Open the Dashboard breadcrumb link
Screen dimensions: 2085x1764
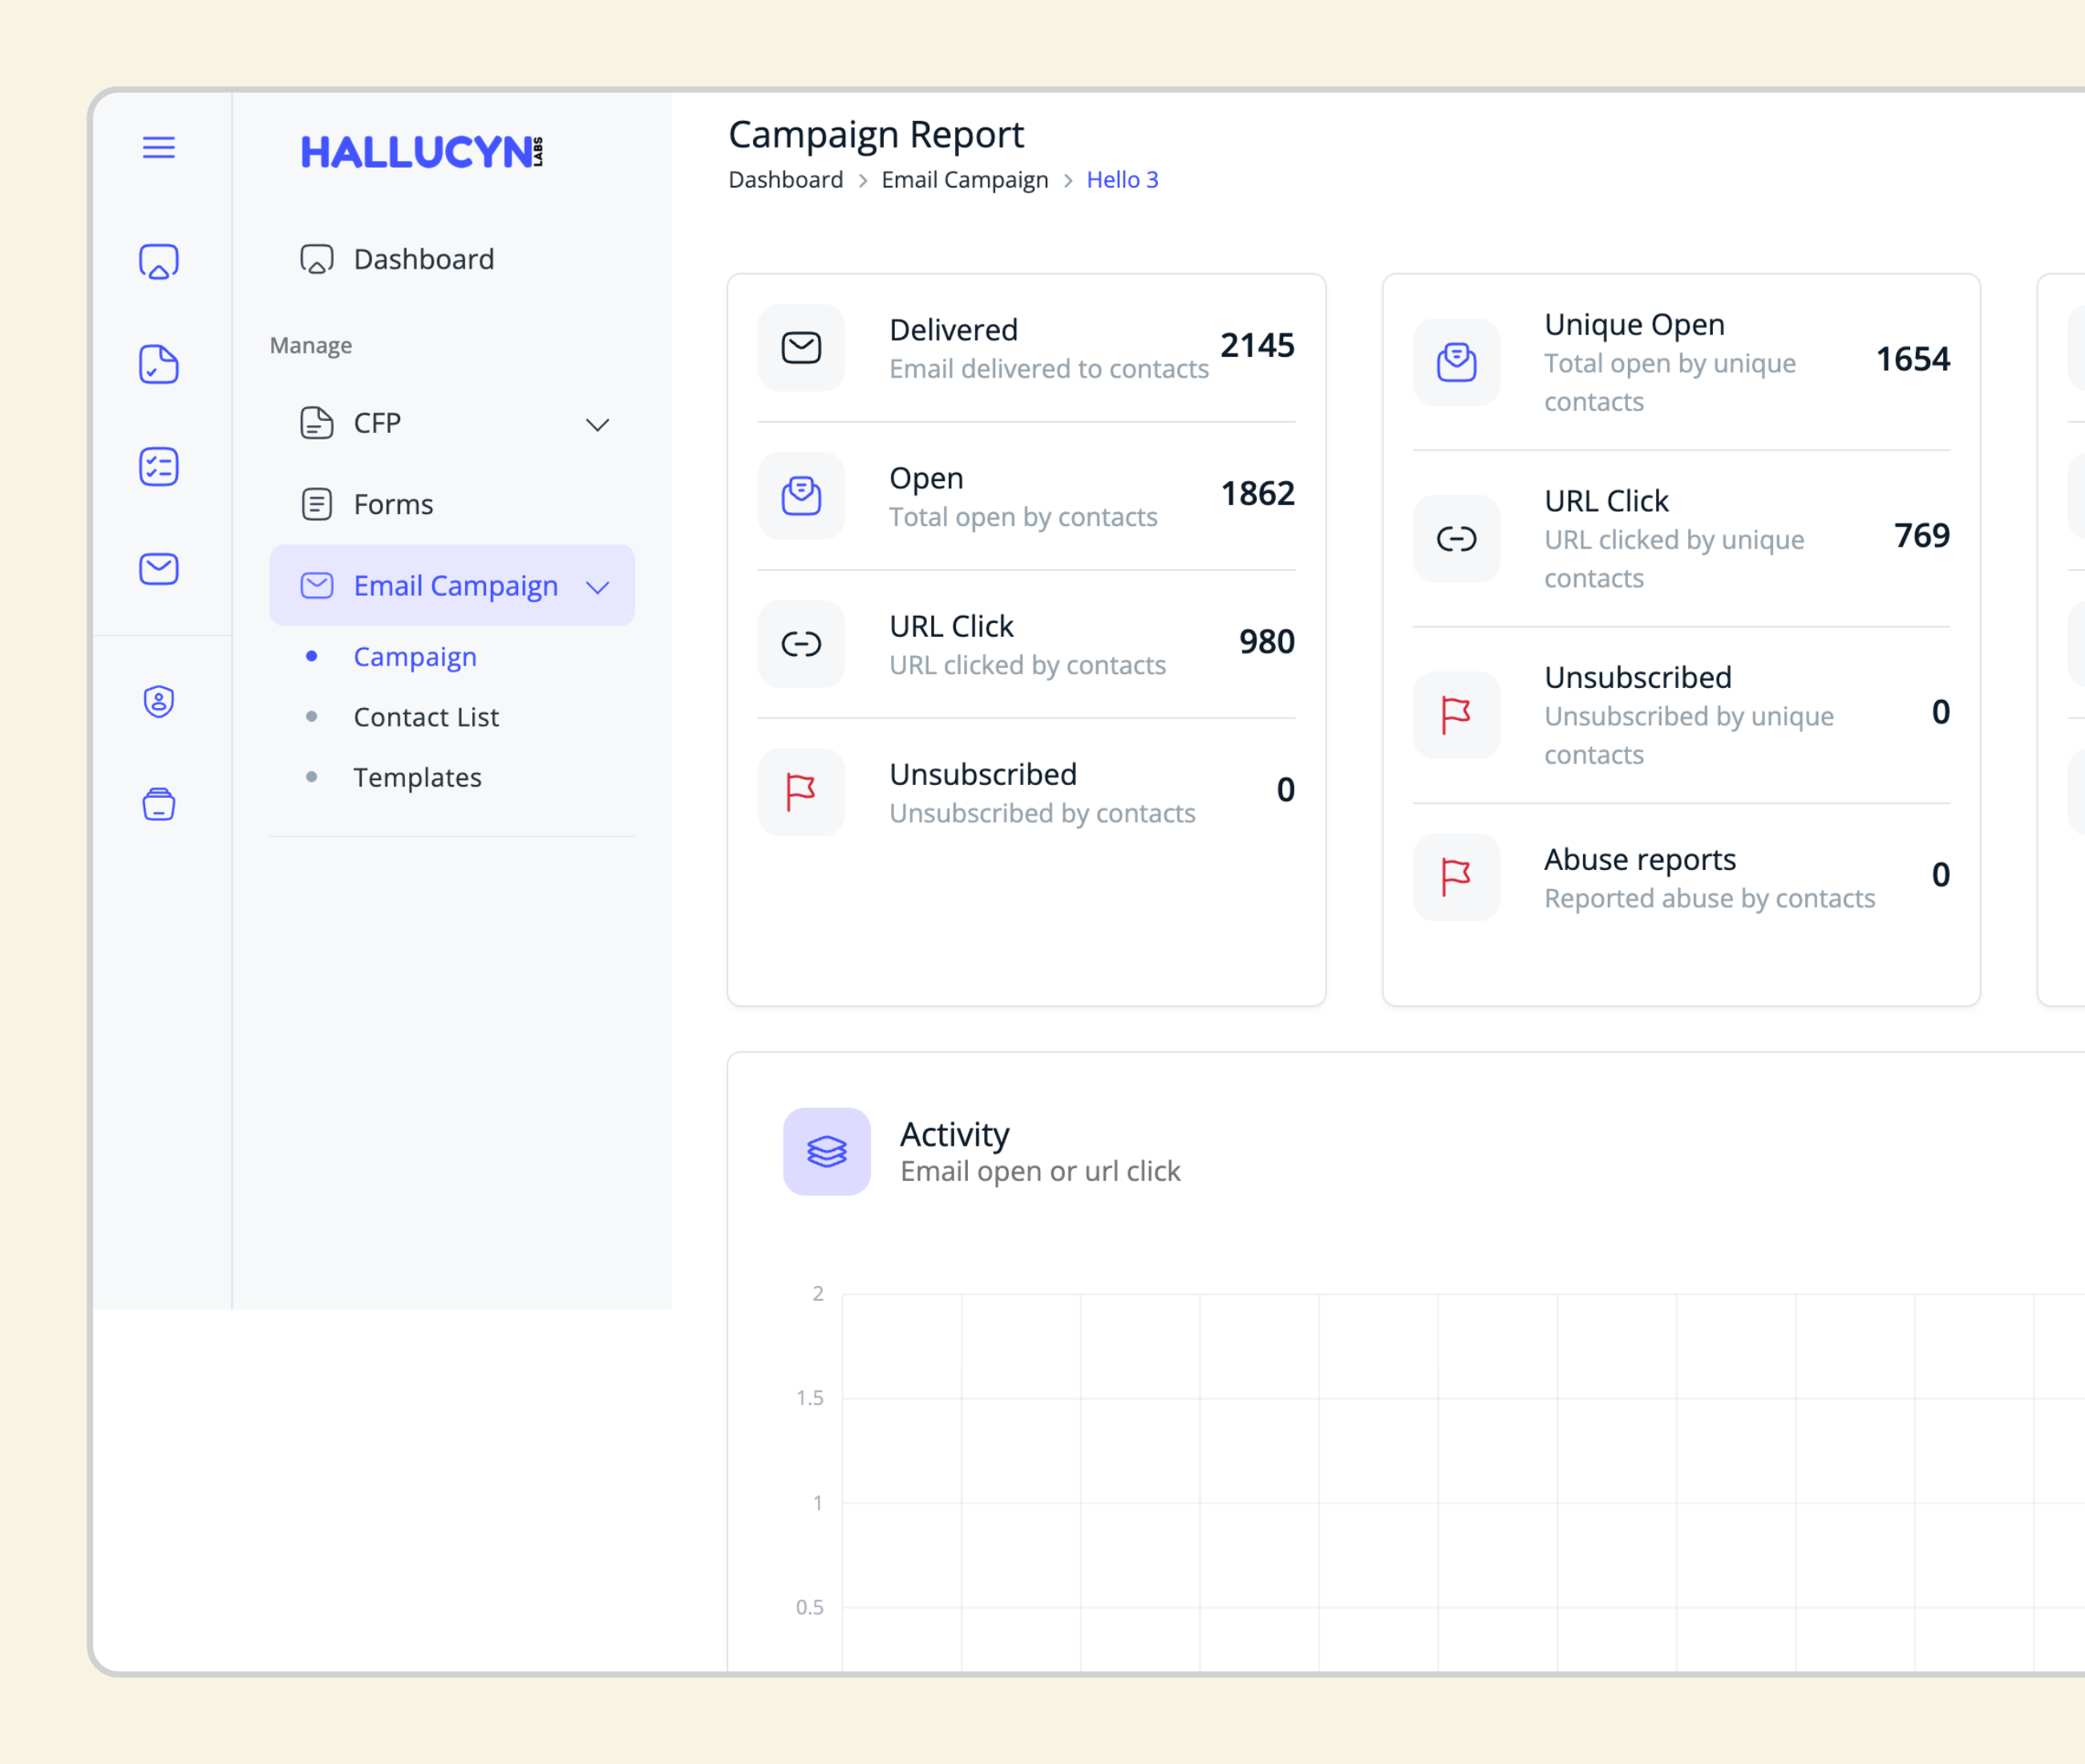(786, 180)
